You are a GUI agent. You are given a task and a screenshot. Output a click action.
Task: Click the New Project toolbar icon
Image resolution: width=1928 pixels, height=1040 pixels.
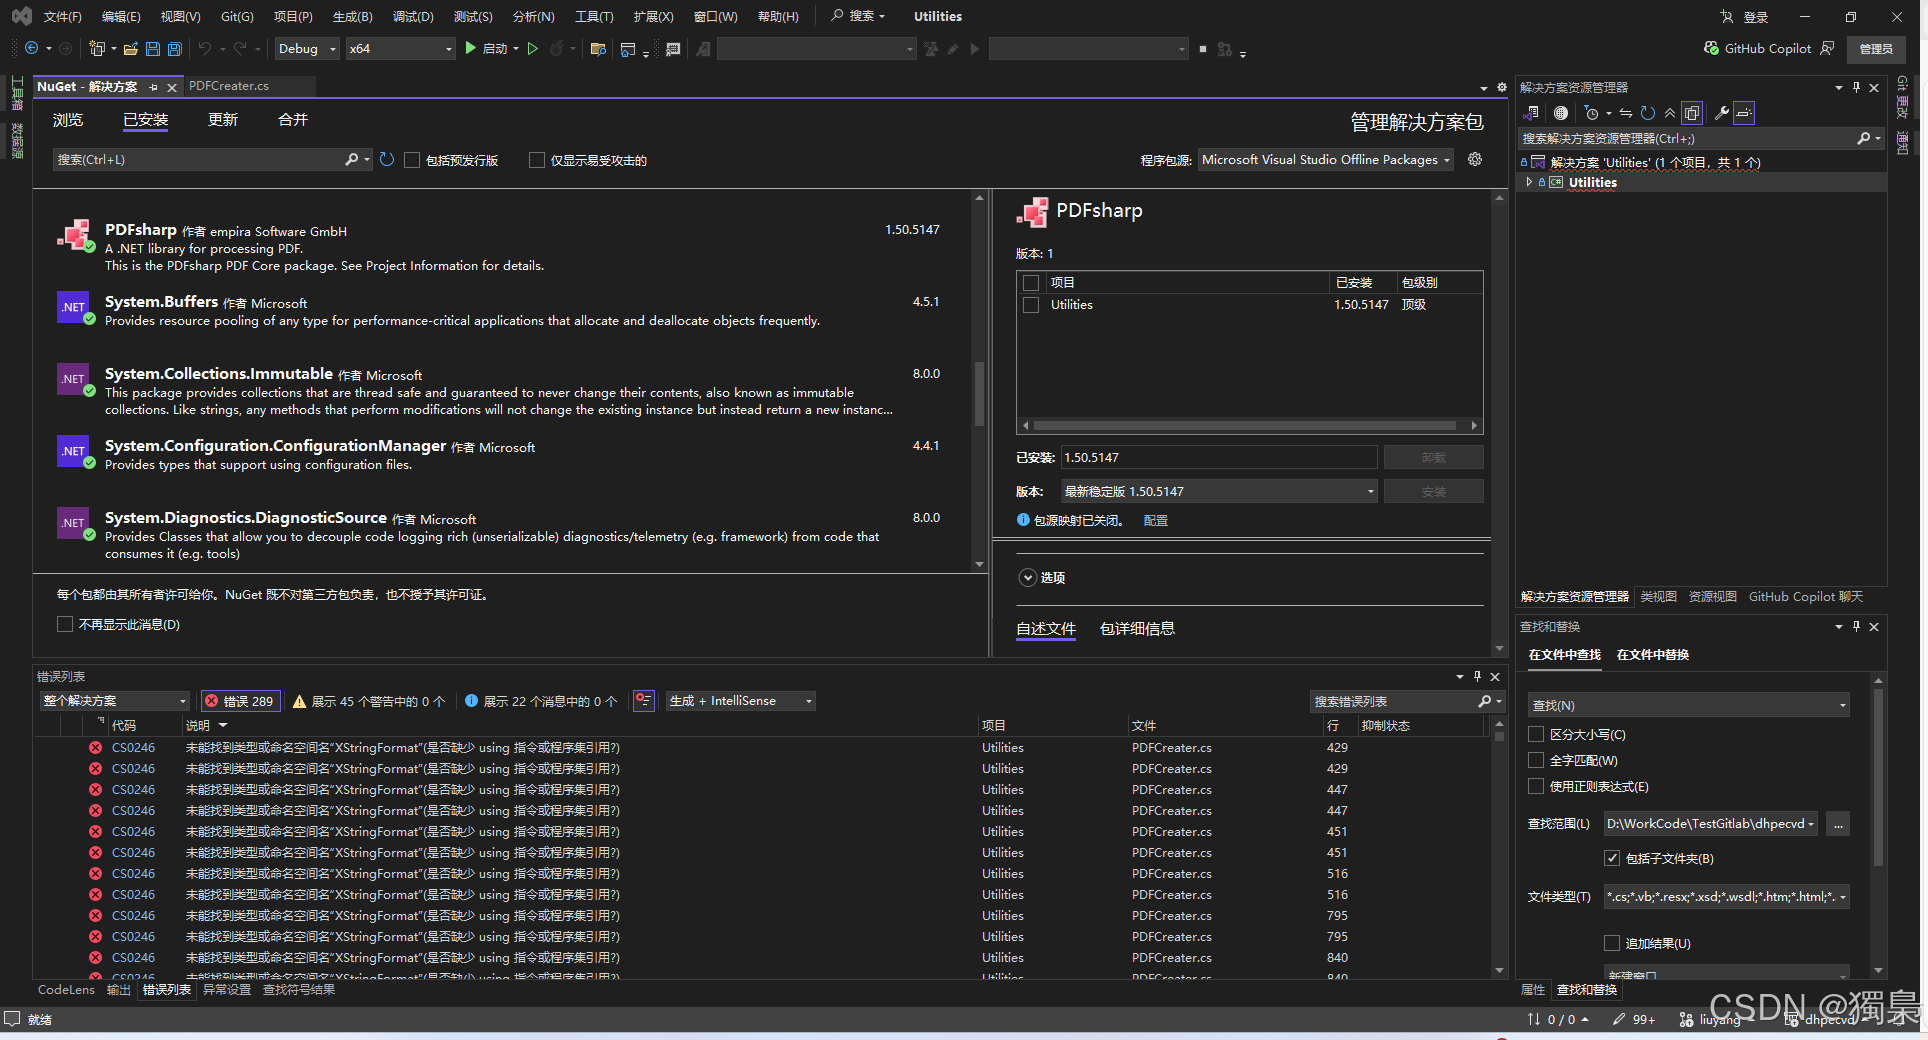(x=97, y=48)
